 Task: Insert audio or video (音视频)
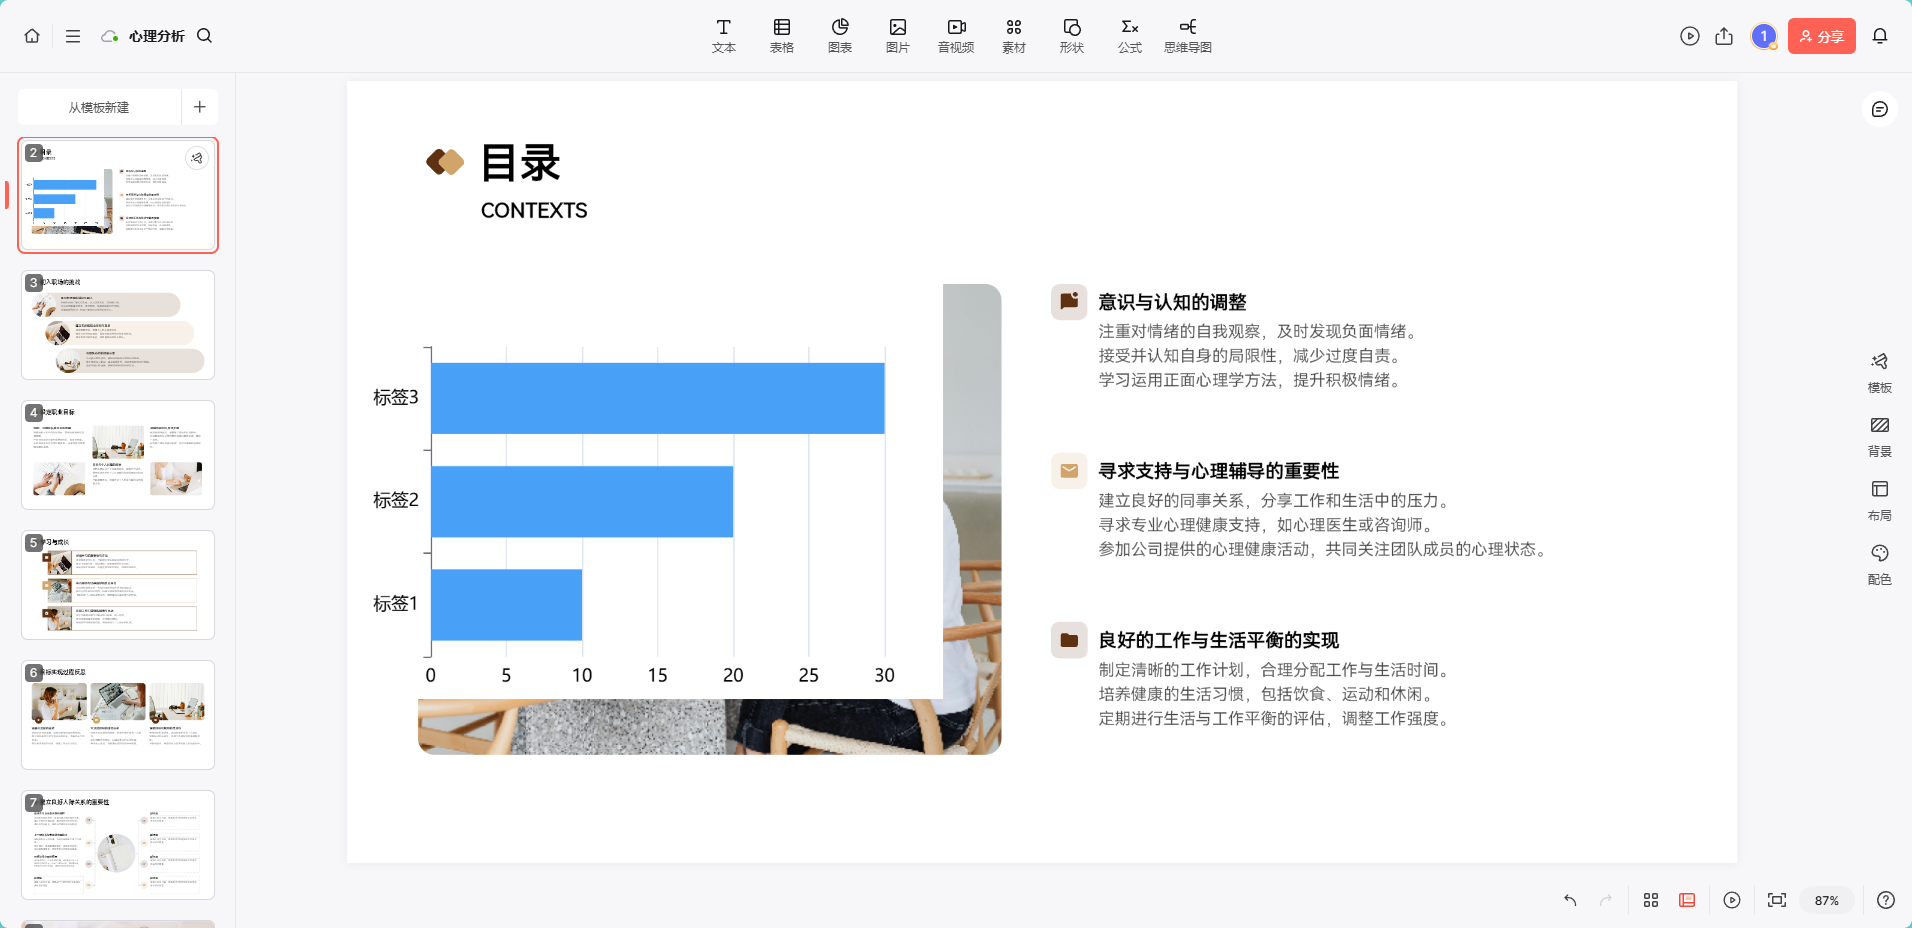956,36
